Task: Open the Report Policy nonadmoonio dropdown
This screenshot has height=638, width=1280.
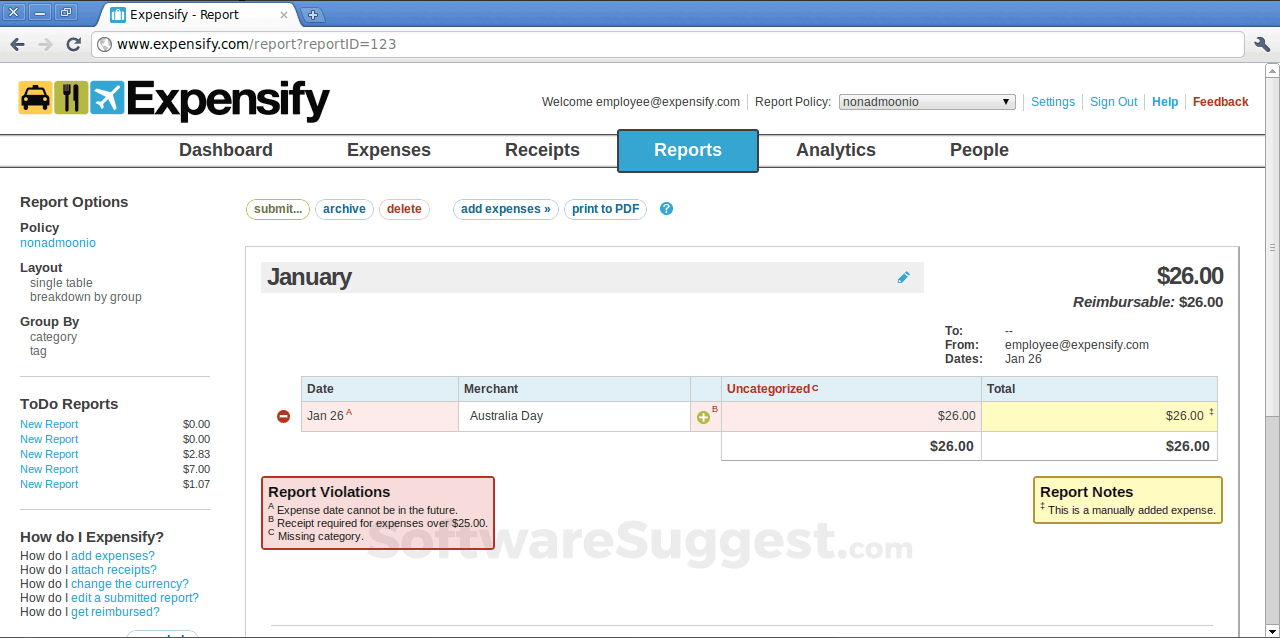Action: click(926, 101)
